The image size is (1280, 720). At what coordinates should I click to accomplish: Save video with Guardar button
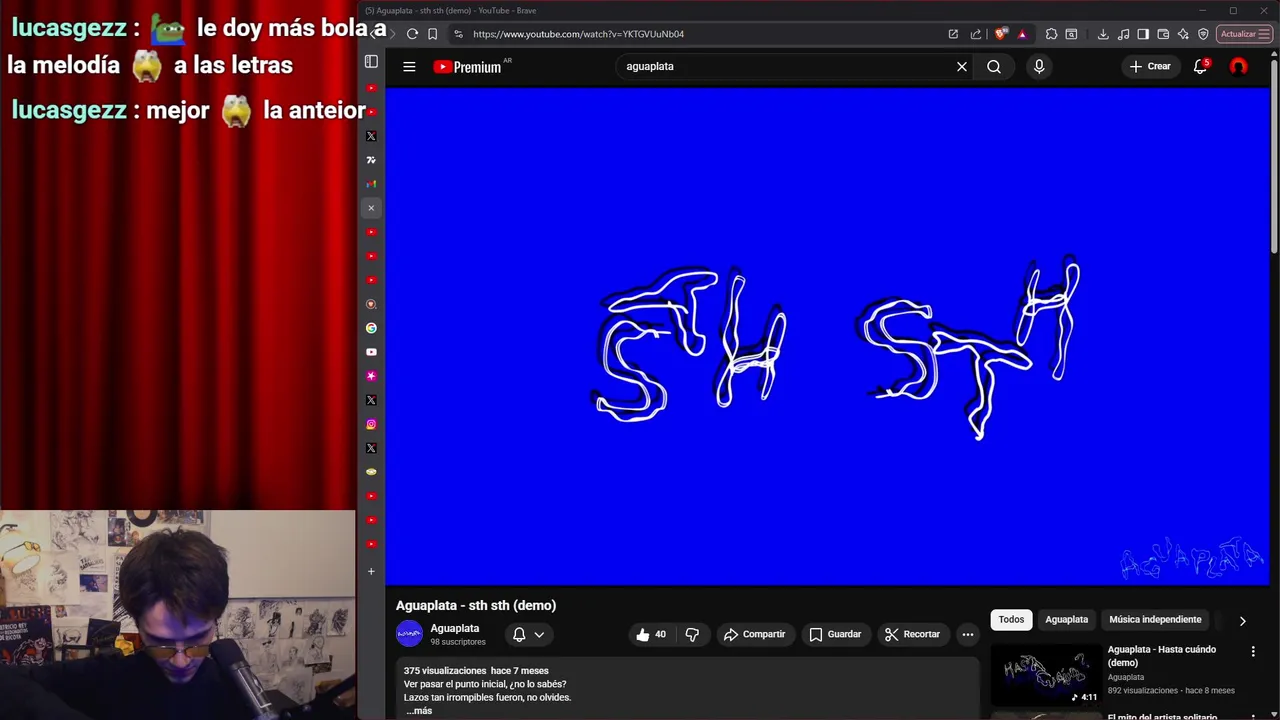point(835,634)
